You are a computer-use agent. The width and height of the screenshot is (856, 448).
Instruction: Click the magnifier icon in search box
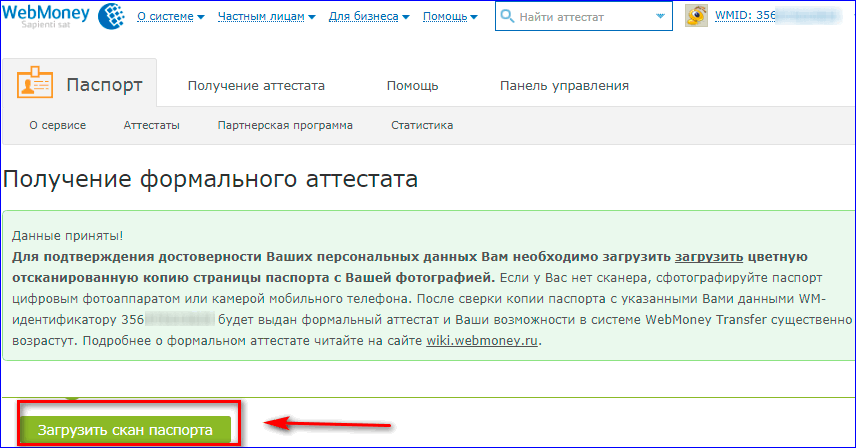pos(507,17)
